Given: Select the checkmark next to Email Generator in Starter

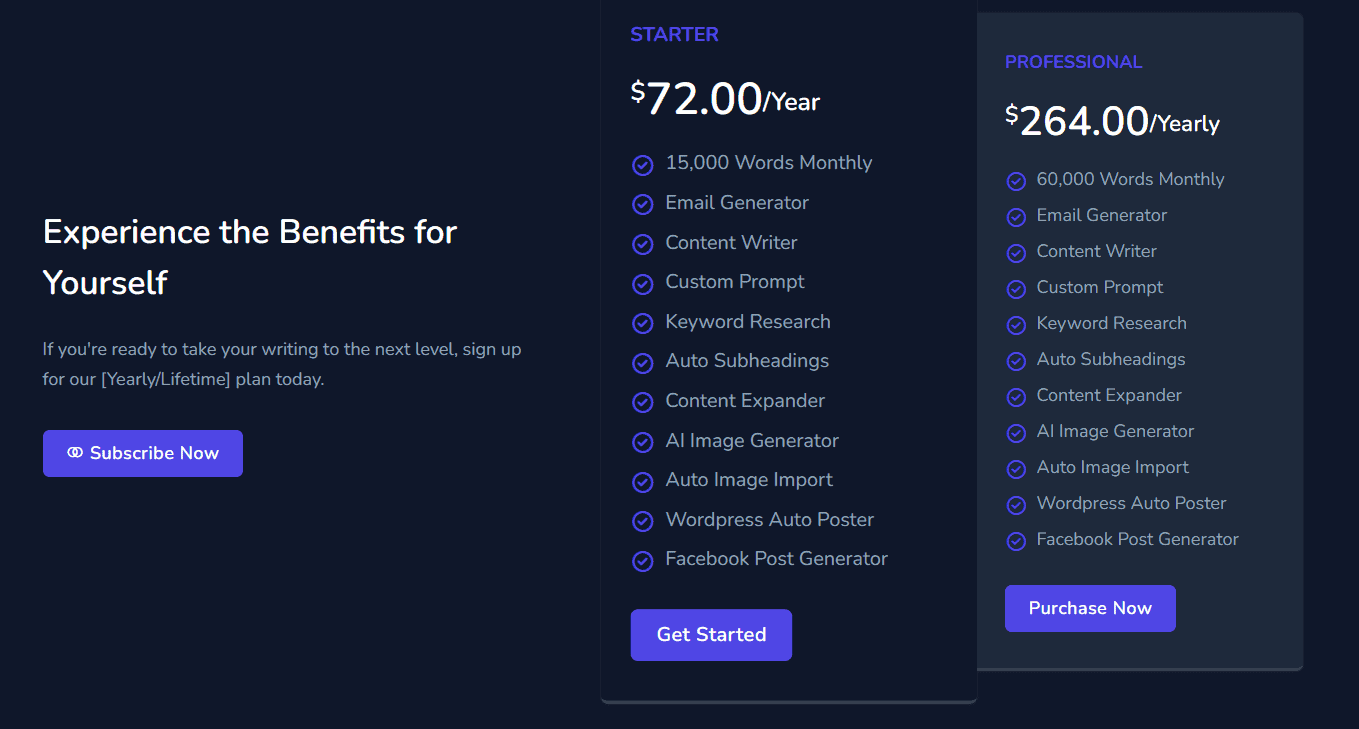Looking at the screenshot, I should [x=642, y=204].
